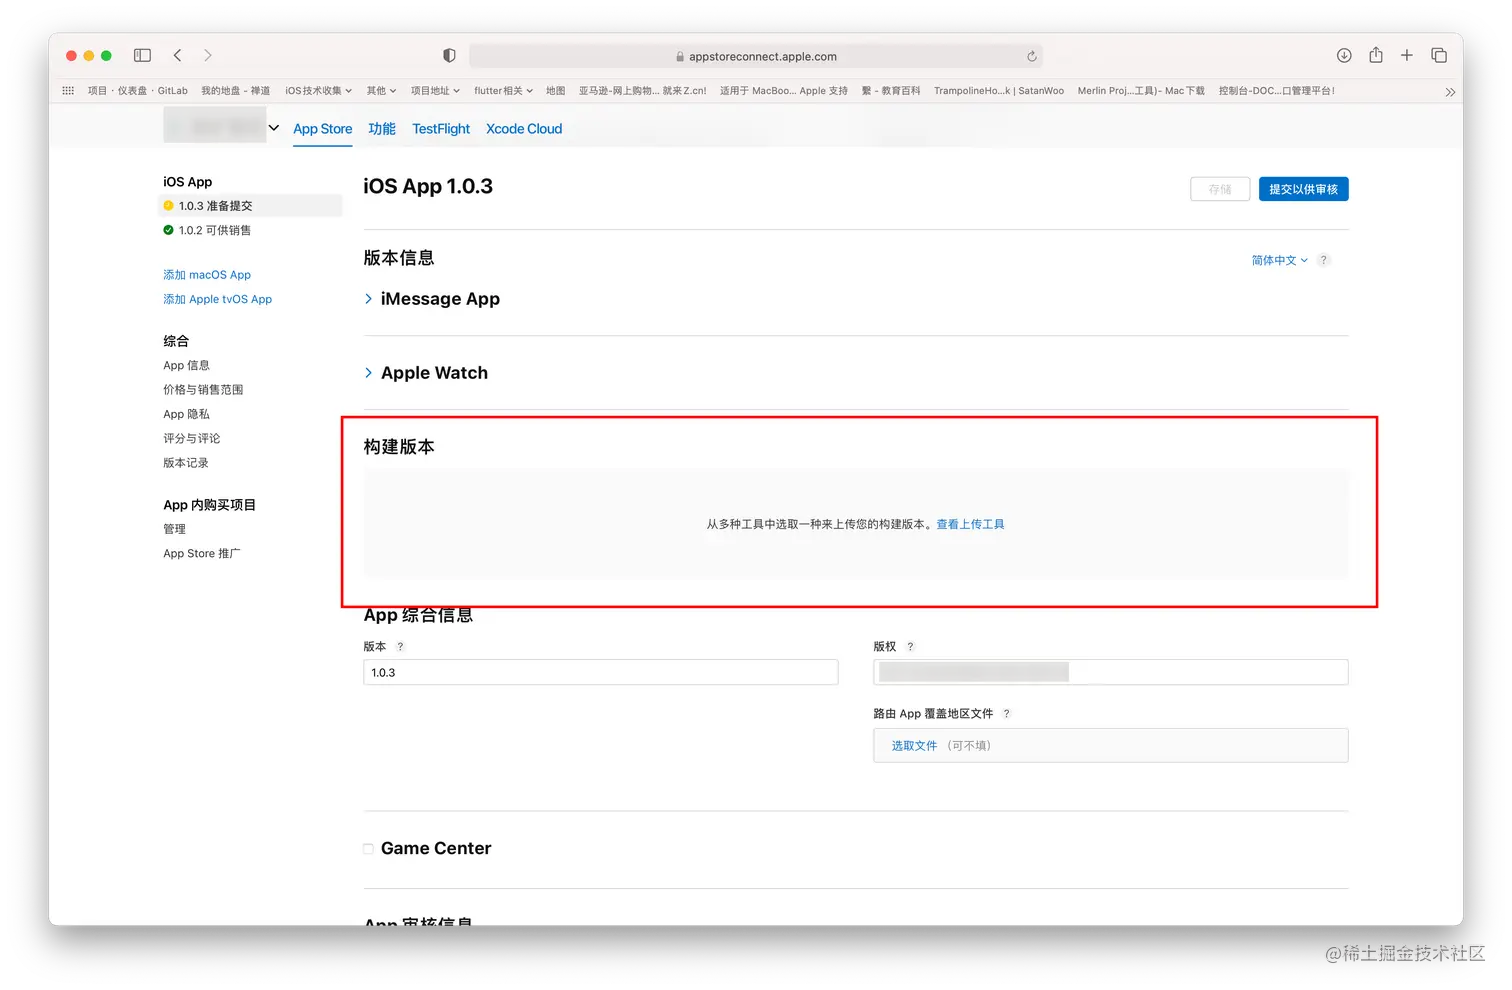Open the 我的地盘 - 禅道 bookmark
This screenshot has width=1512, height=990.
pos(236,90)
